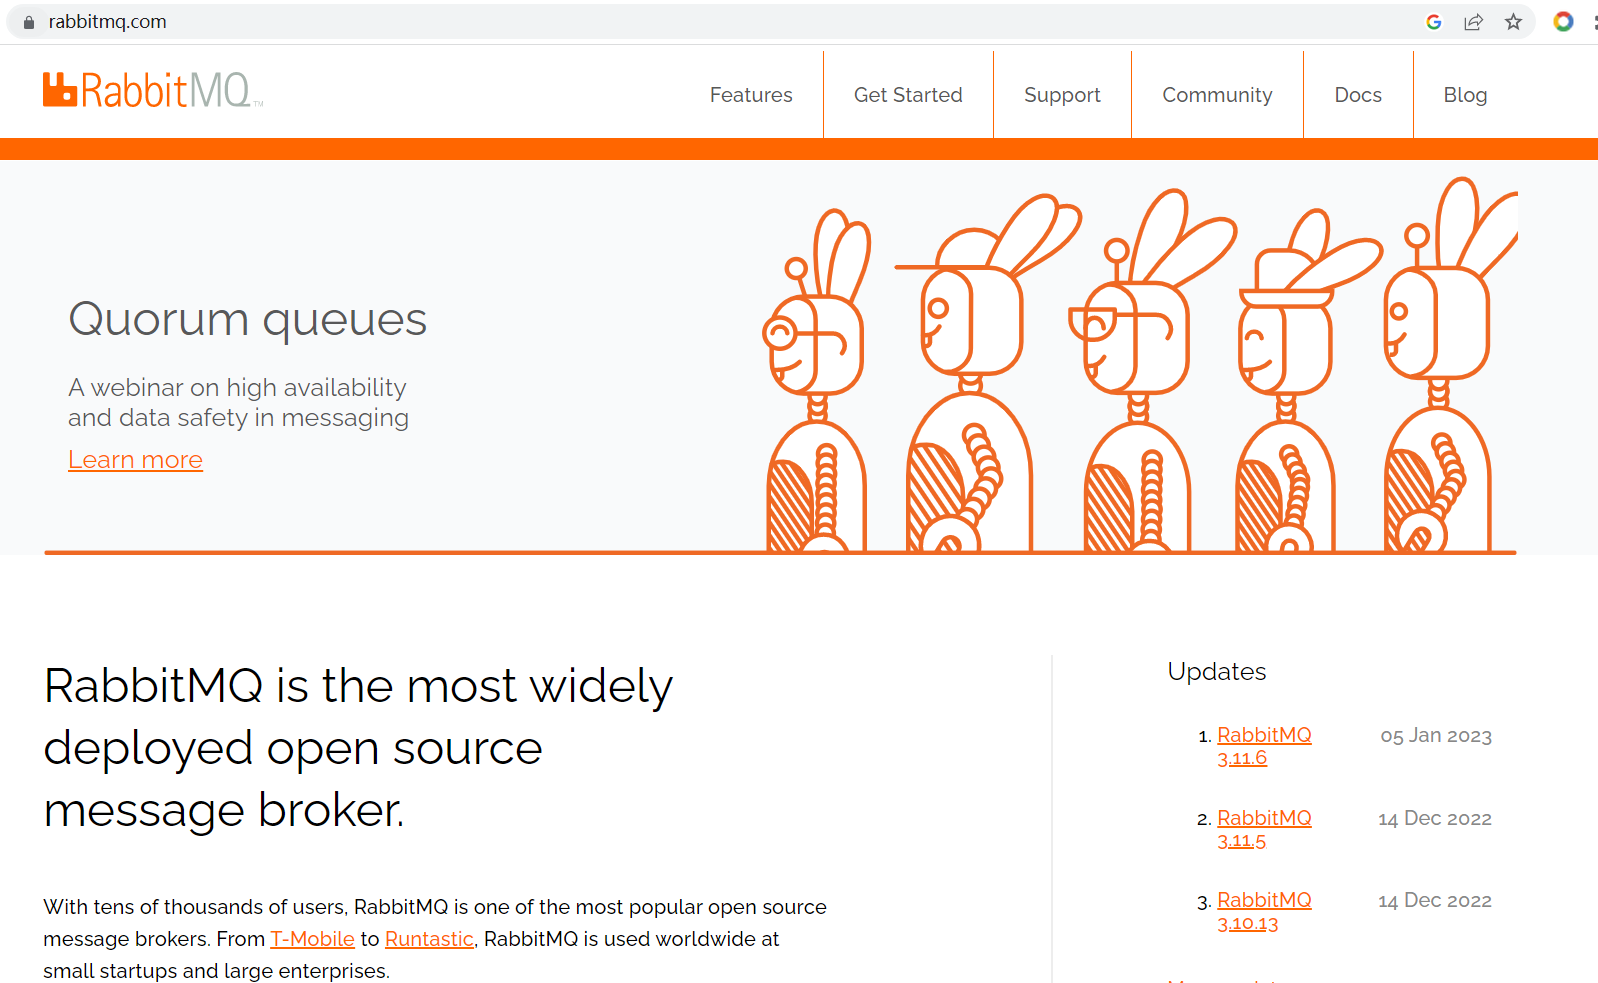The width and height of the screenshot is (1598, 983).
Task: Follow the Runtastic link
Action: click(429, 939)
